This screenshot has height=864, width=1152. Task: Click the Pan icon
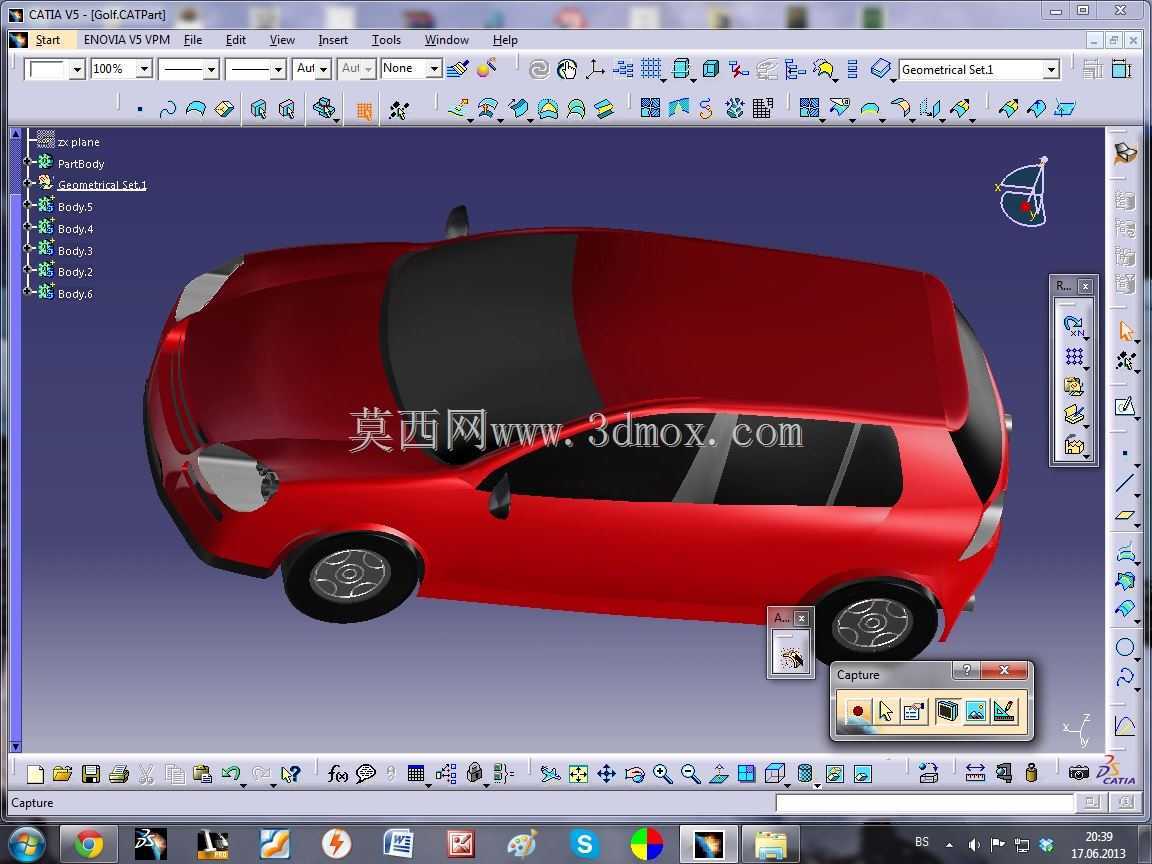606,774
